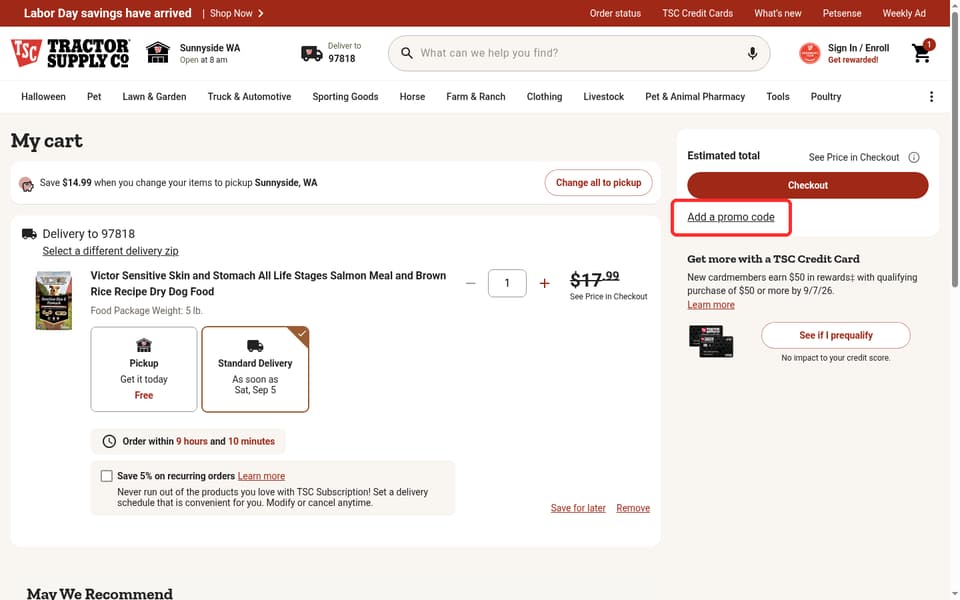Open the Horse category menu
The width and height of the screenshot is (960, 600).
click(x=412, y=97)
